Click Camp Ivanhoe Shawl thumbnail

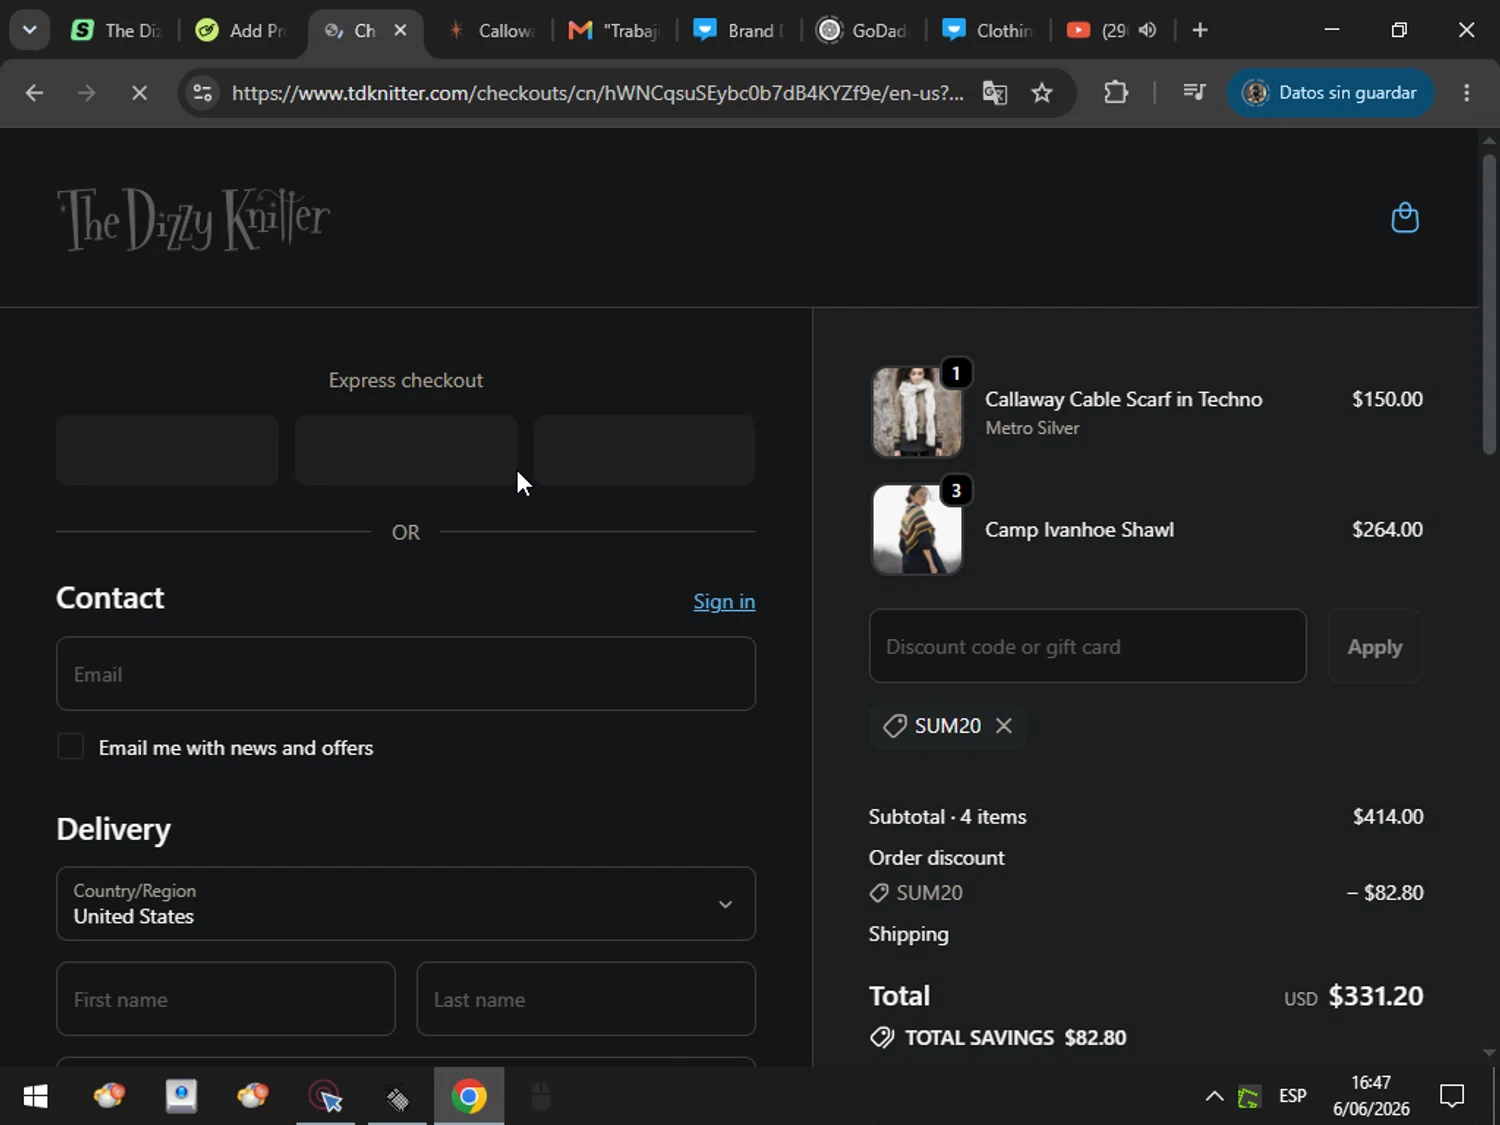tap(917, 529)
